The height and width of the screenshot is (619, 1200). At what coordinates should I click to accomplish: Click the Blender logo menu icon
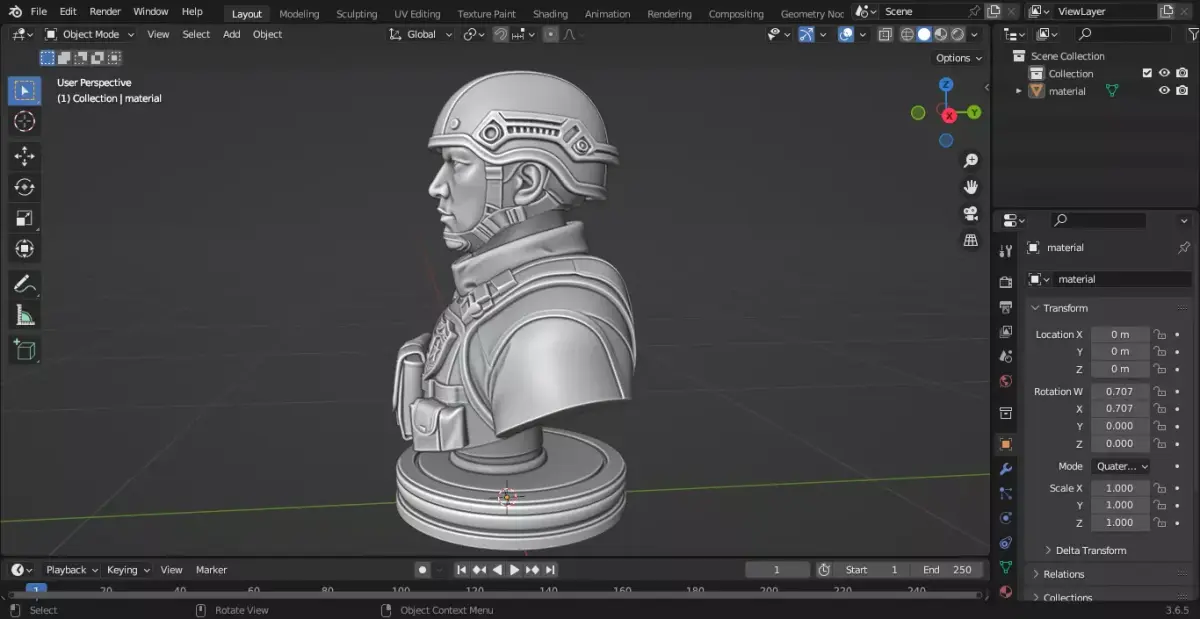15,12
